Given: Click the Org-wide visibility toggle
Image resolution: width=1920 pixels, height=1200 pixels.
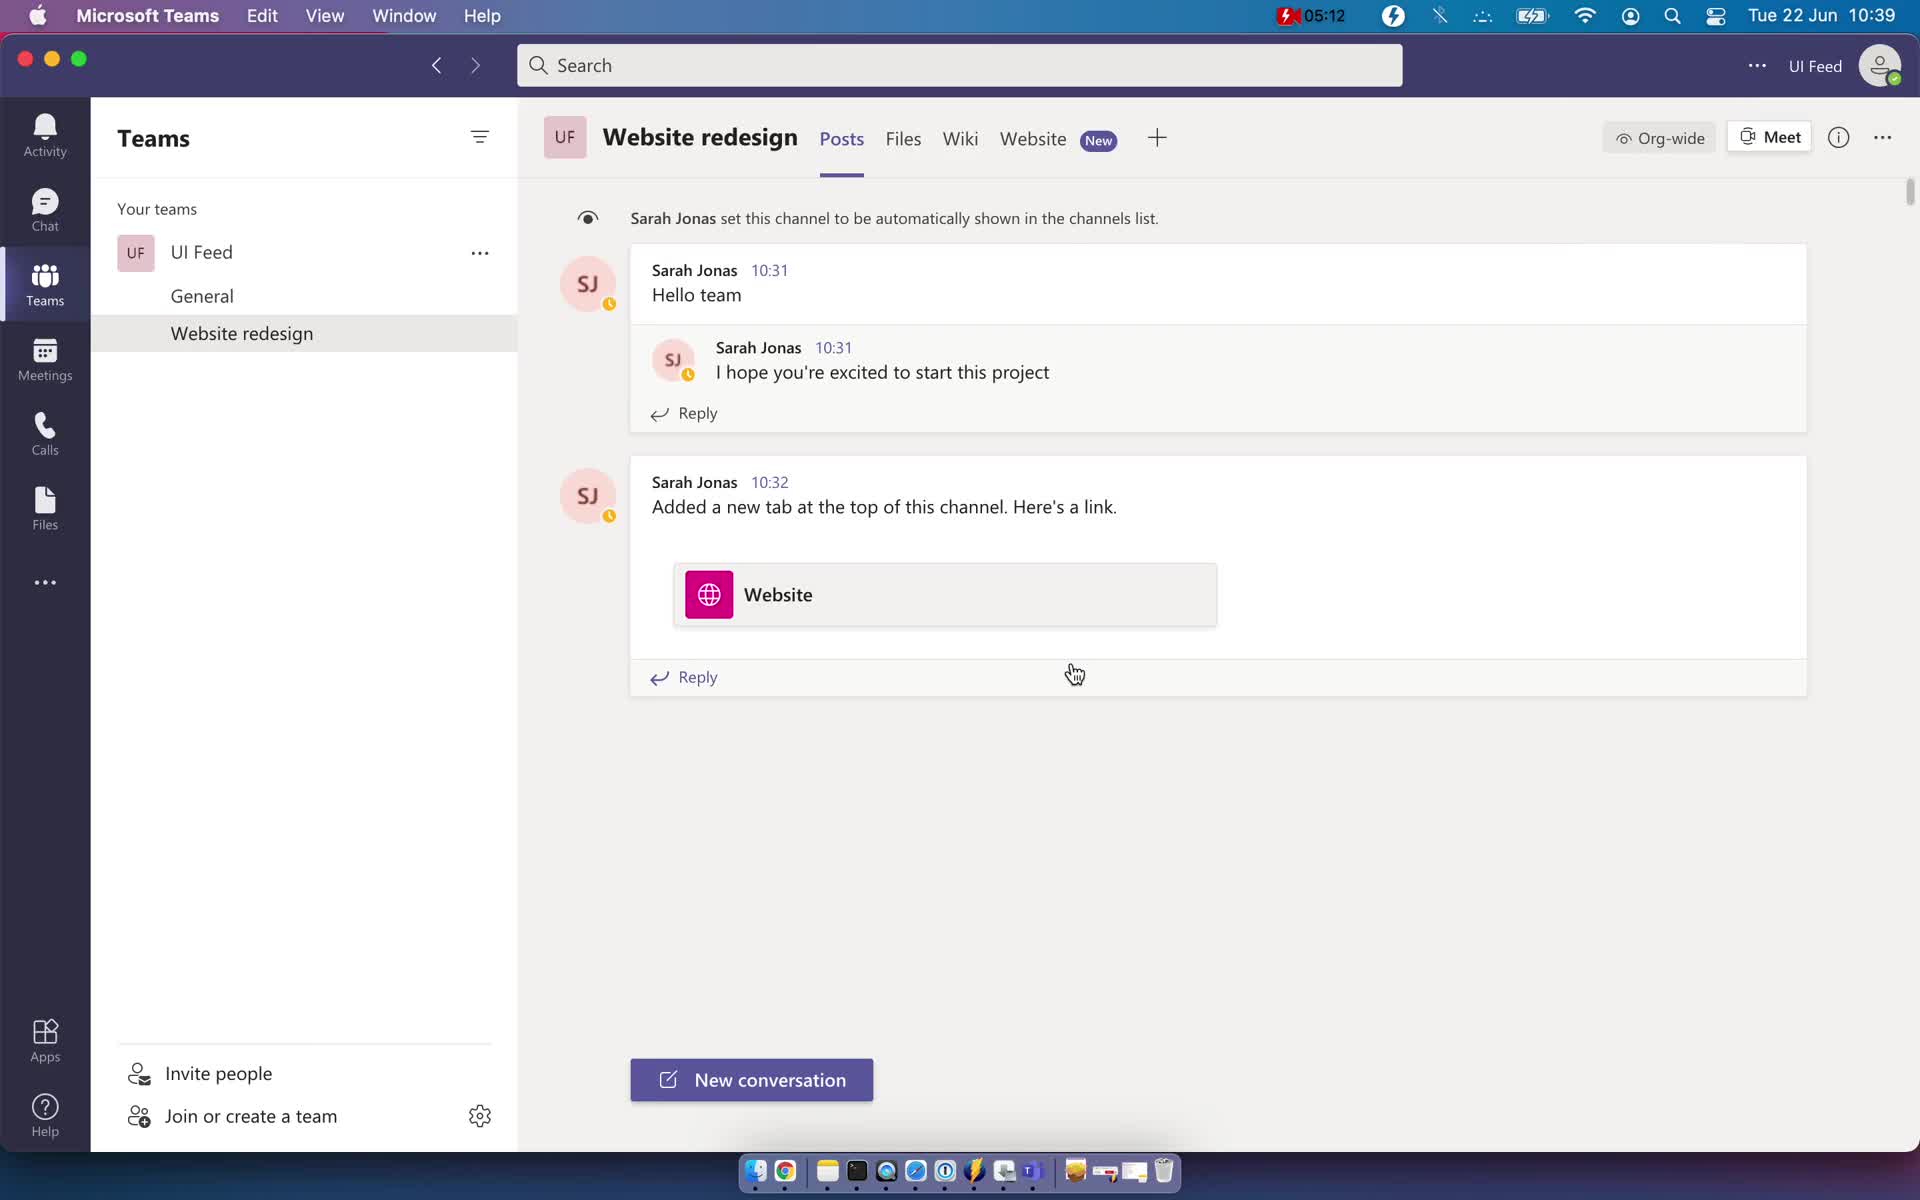Looking at the screenshot, I should pos(1659,137).
